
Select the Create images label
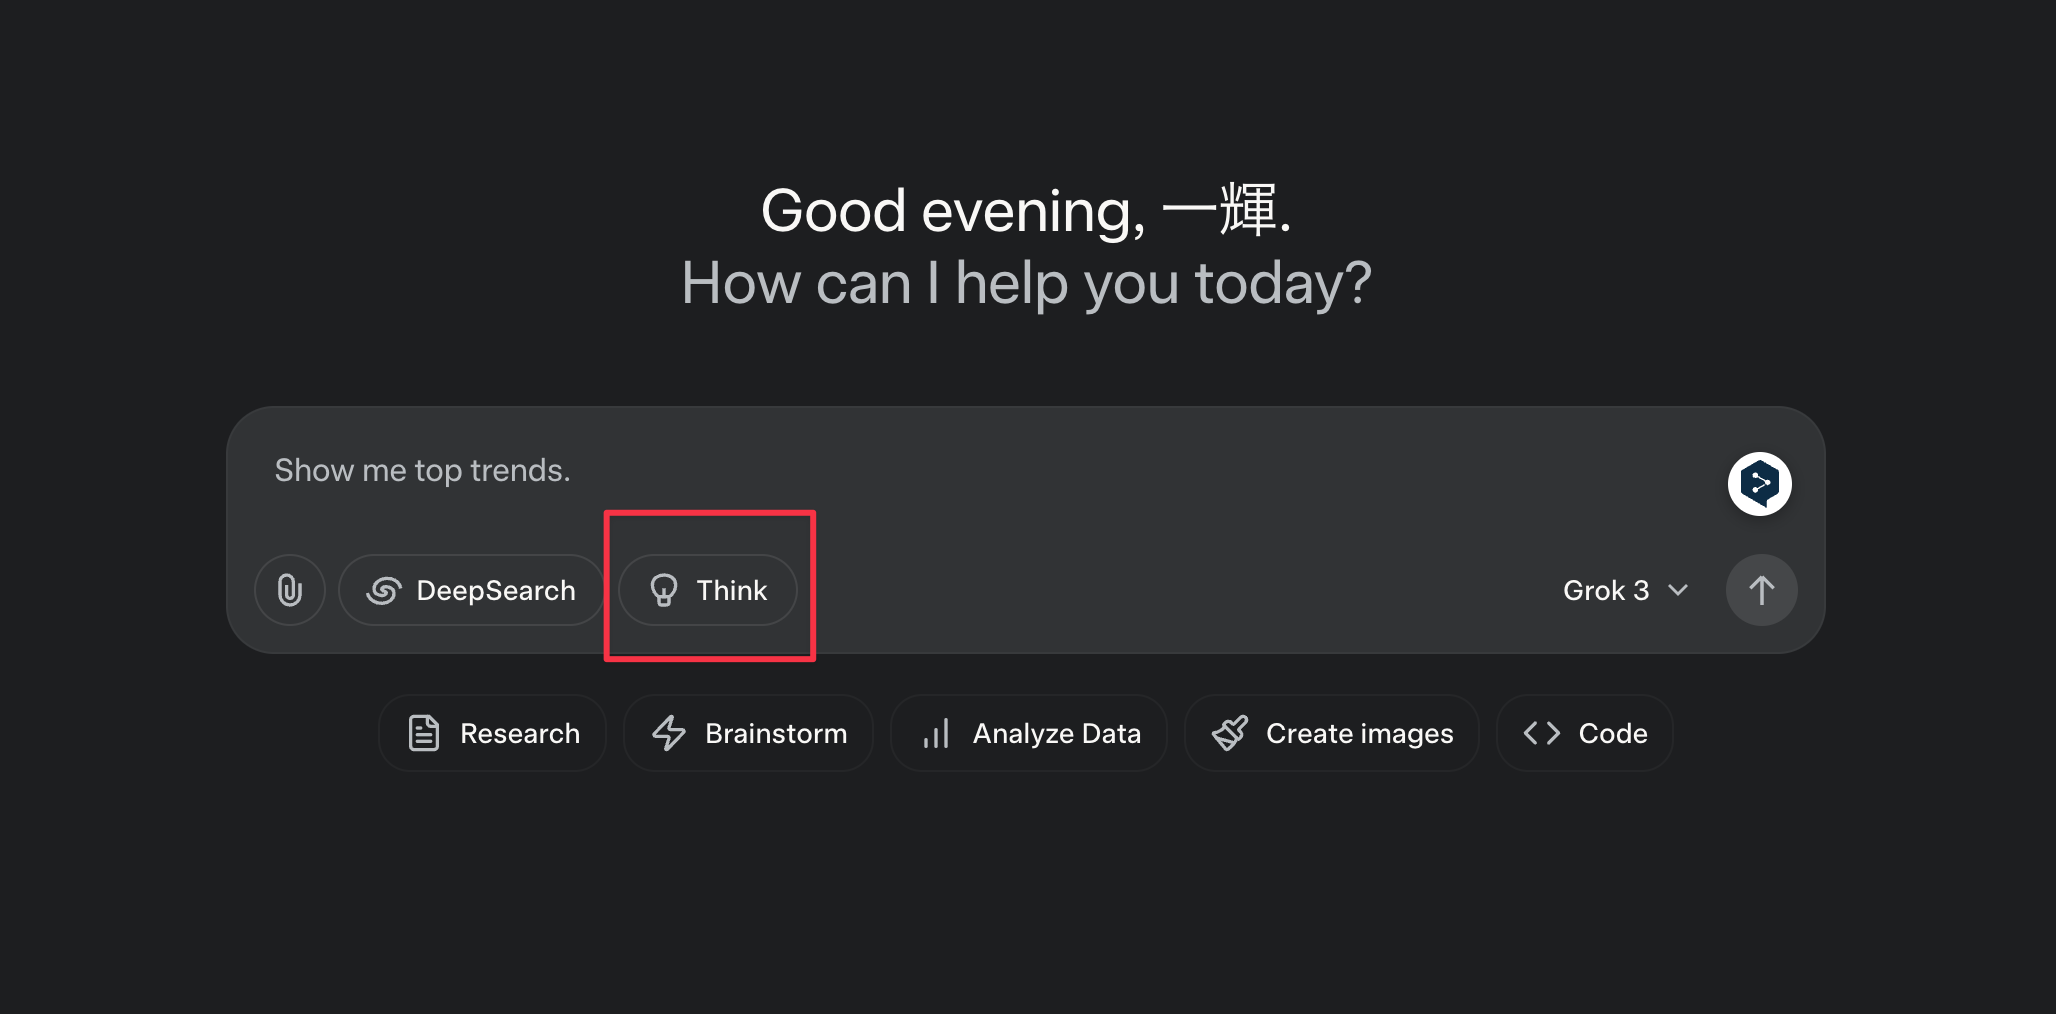pyautogui.click(x=1359, y=733)
